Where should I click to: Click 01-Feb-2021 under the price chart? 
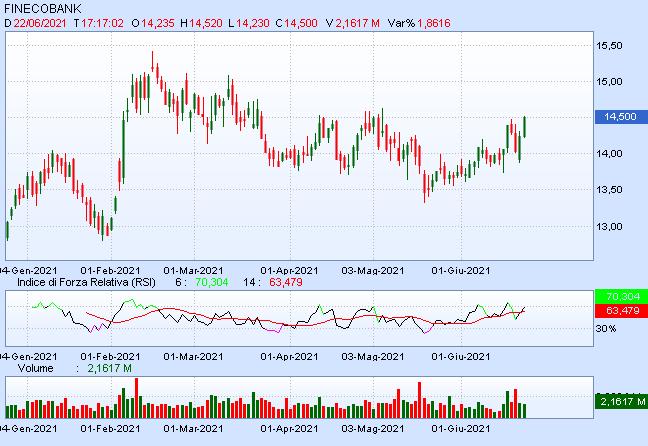(x=110, y=271)
